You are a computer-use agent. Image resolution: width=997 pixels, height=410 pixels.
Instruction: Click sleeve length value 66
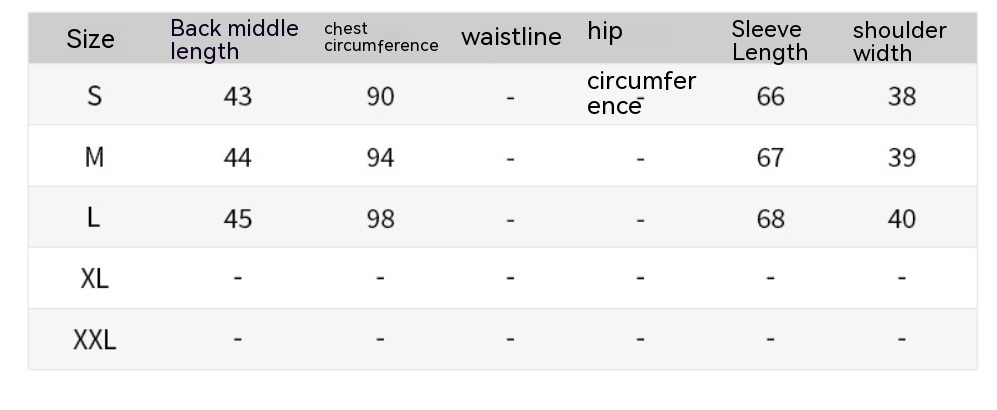770,96
